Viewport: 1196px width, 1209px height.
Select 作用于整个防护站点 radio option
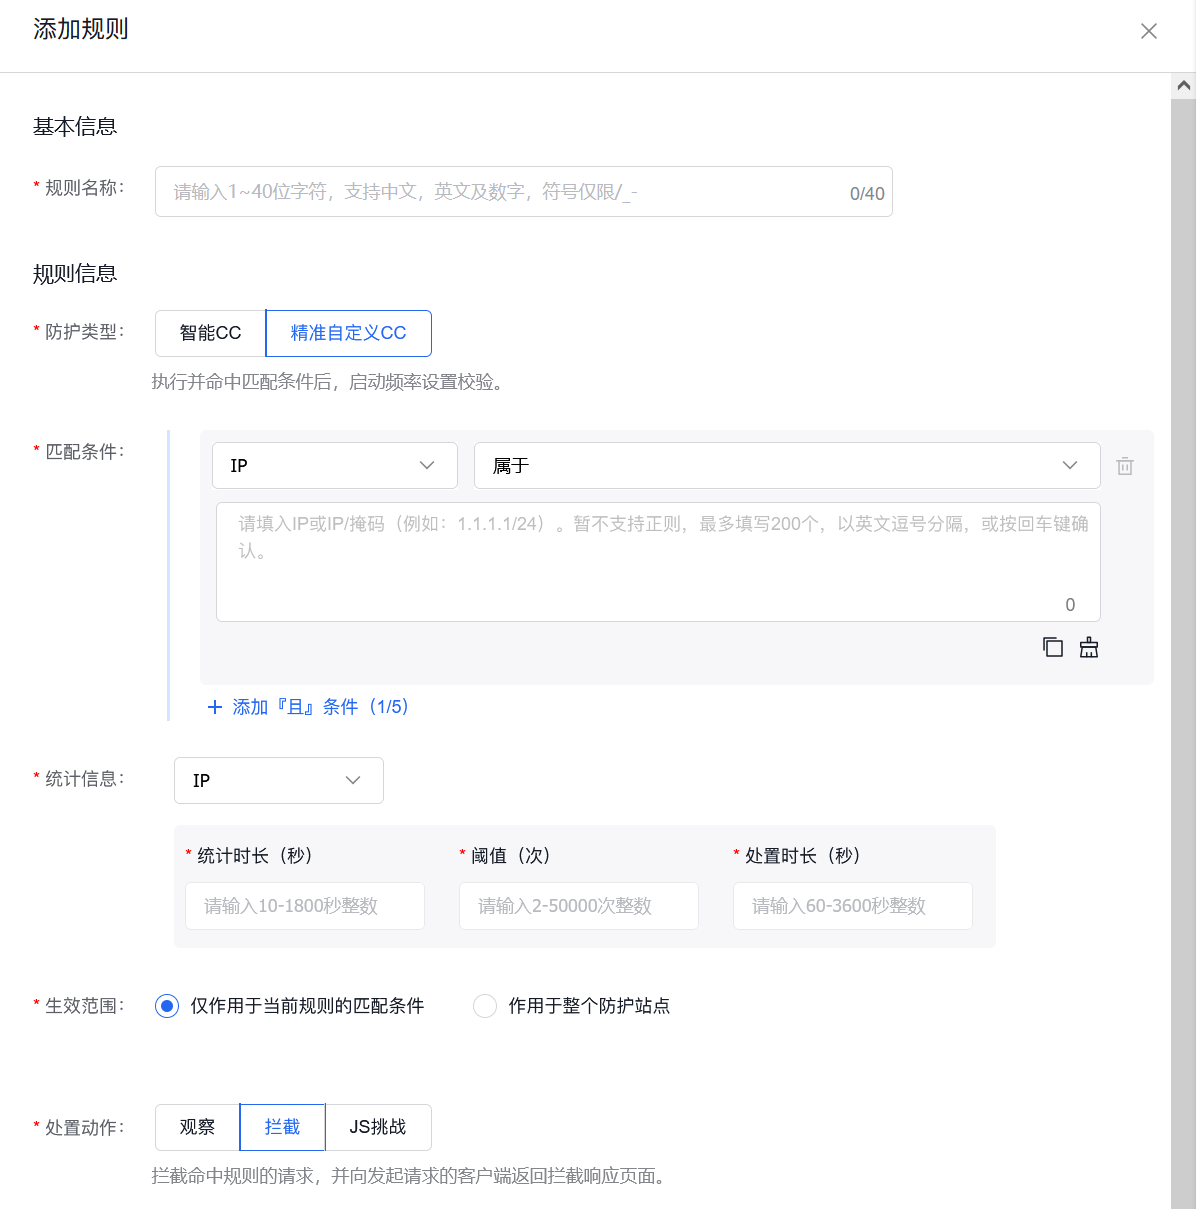(485, 1005)
